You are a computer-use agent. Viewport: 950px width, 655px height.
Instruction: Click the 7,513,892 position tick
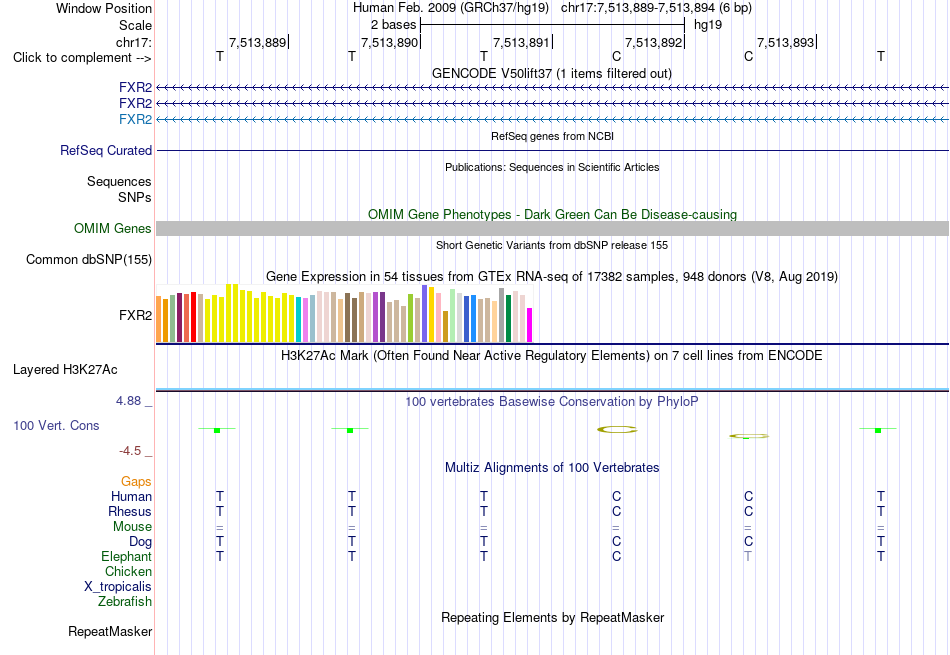pos(654,42)
